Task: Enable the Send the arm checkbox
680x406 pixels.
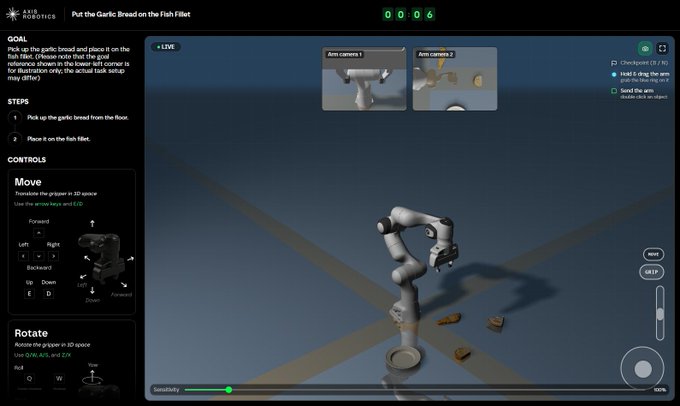Action: coord(614,91)
